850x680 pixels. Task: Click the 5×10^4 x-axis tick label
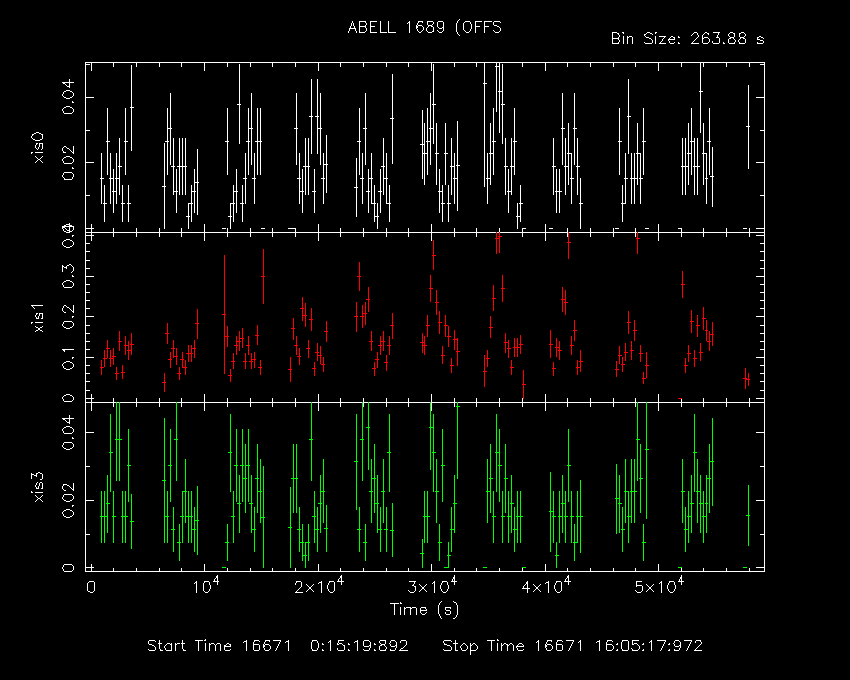(659, 586)
